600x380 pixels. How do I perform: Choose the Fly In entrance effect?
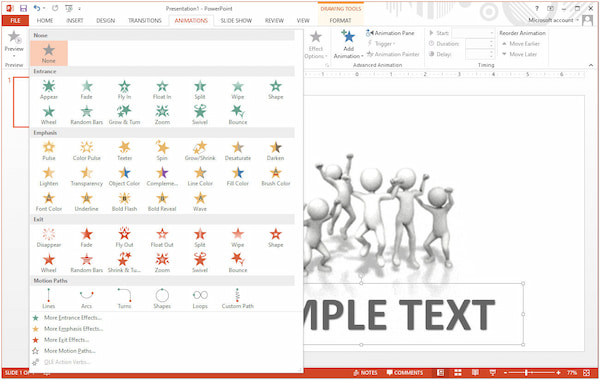[124, 90]
